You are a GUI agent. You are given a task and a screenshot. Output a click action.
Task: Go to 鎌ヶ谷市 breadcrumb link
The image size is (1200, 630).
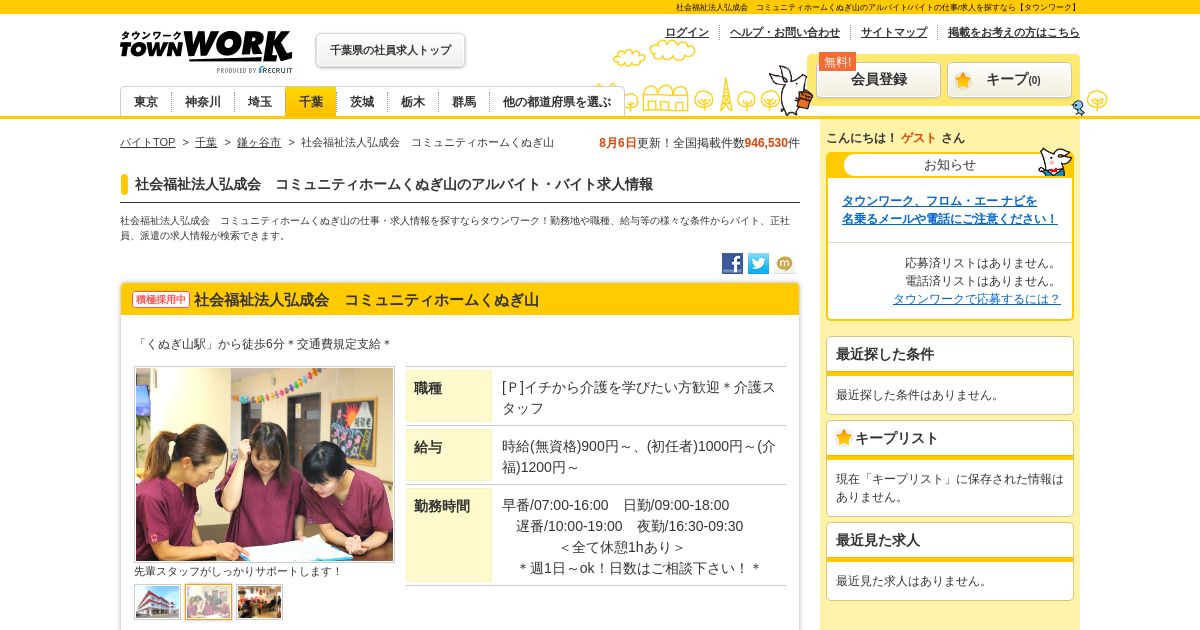click(x=259, y=143)
